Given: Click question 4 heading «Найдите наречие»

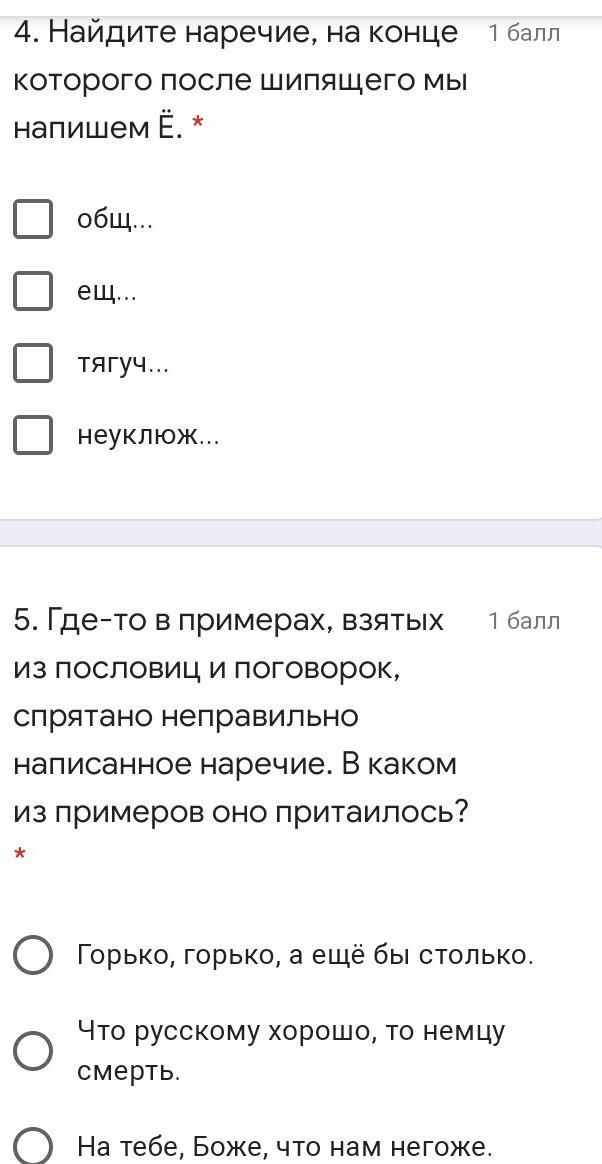Looking at the screenshot, I should (237, 80).
